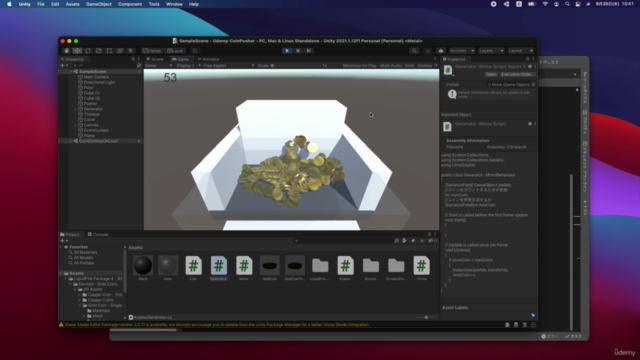Image resolution: width=640 pixels, height=360 pixels.
Task: Toggle Gizmos in Game view
Action: (x=424, y=66)
